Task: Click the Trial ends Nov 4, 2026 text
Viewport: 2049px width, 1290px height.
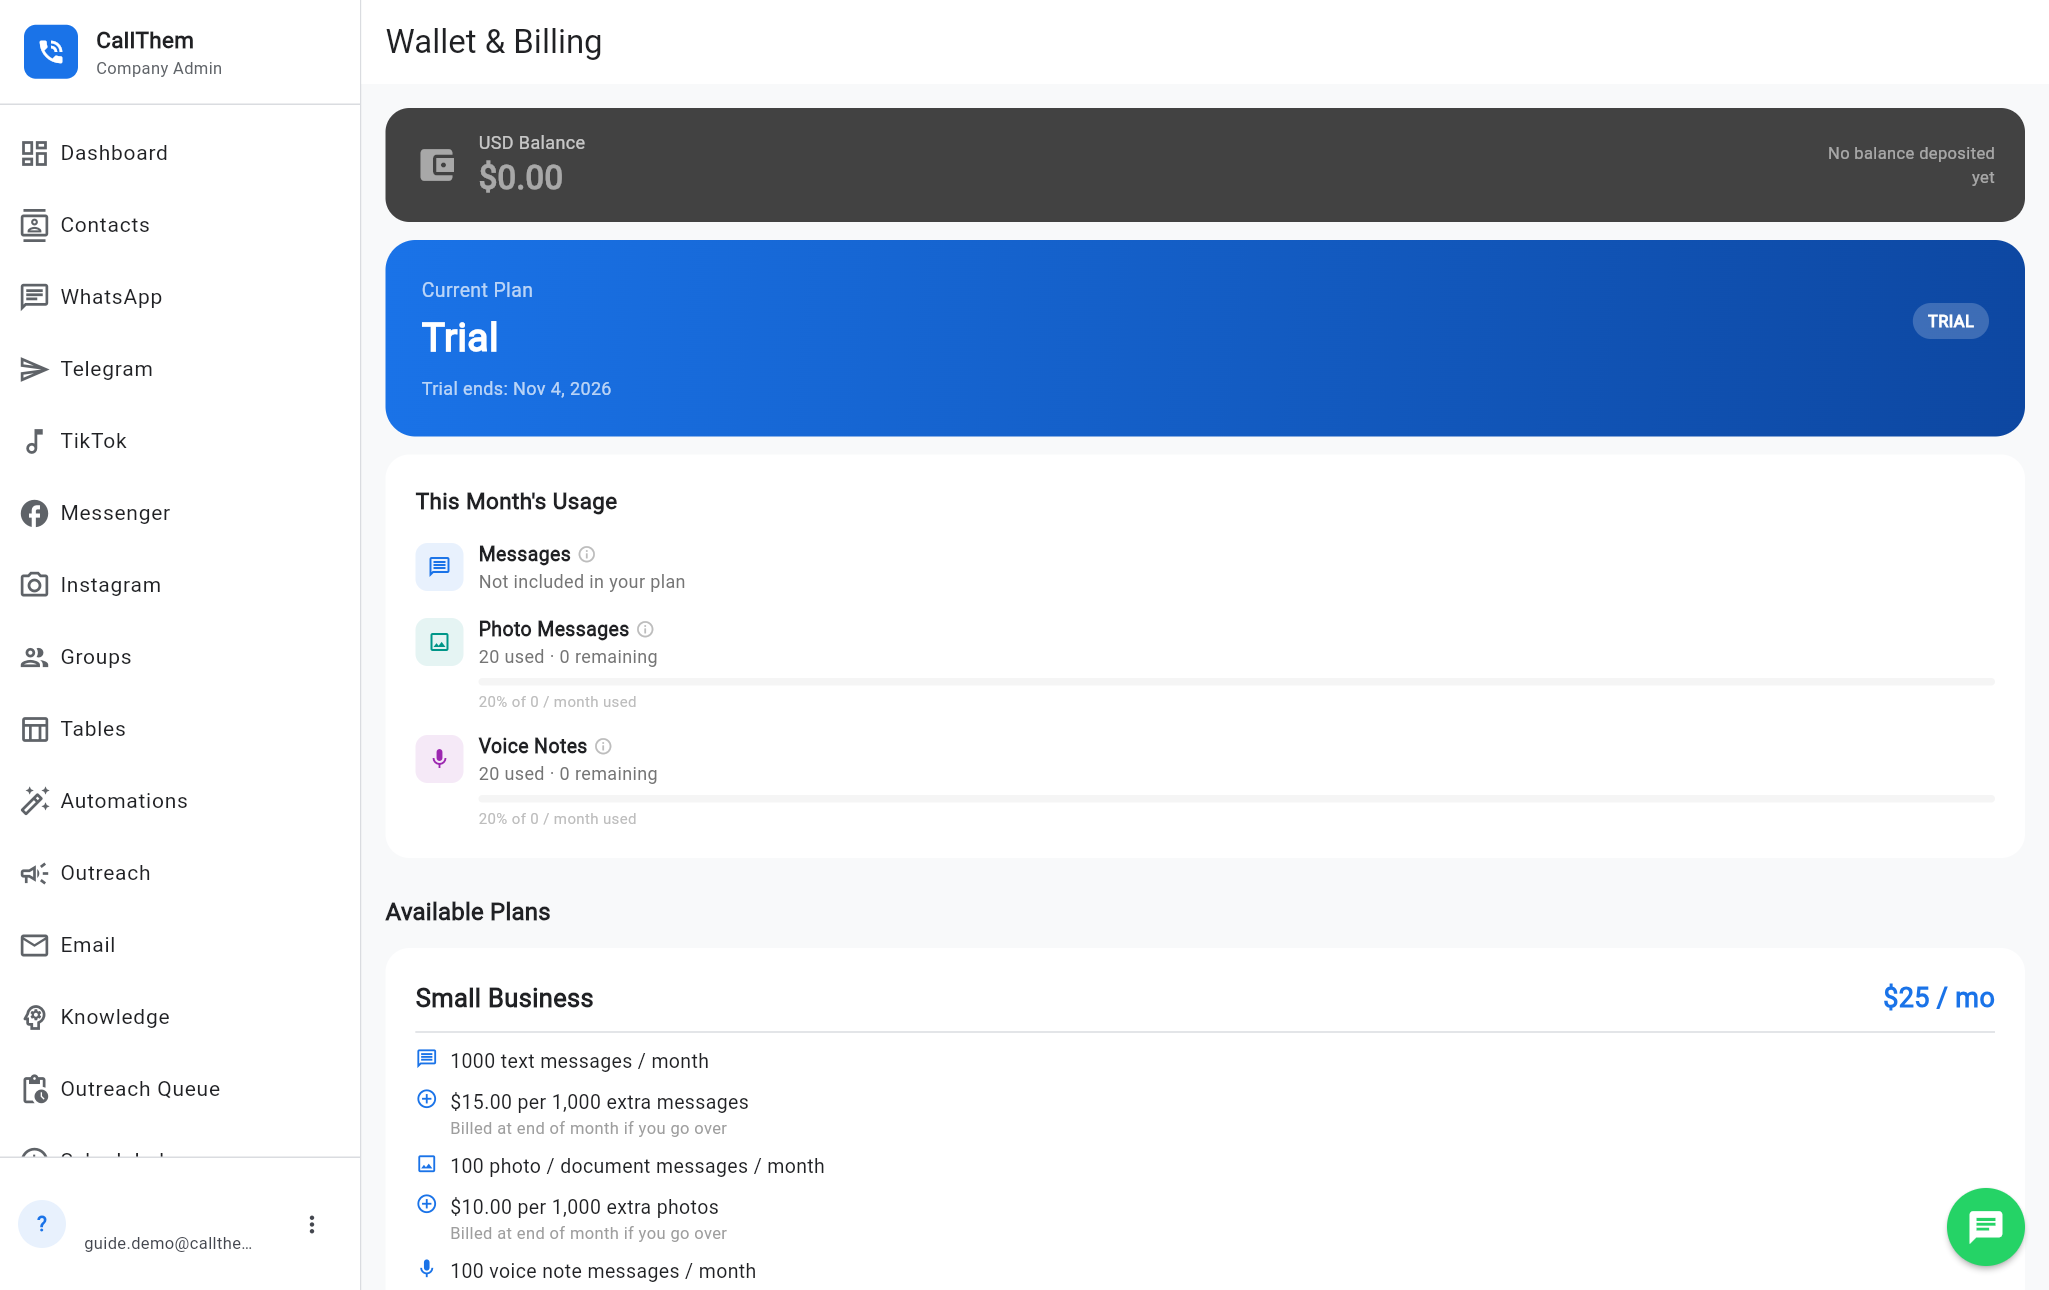Action: point(516,389)
